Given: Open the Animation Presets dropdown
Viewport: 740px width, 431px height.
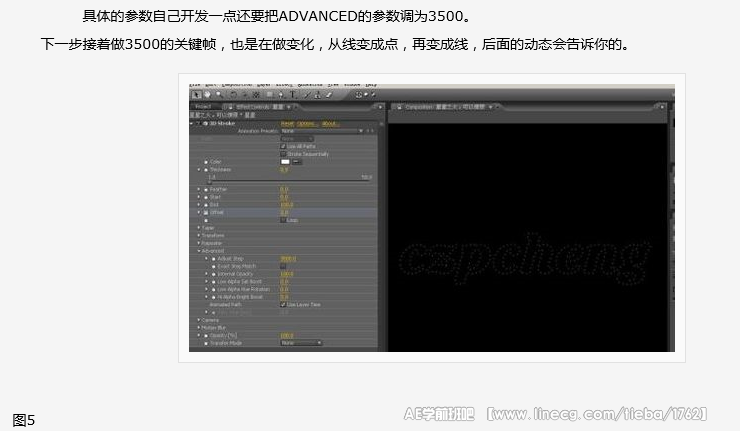Looking at the screenshot, I should pos(322,131).
